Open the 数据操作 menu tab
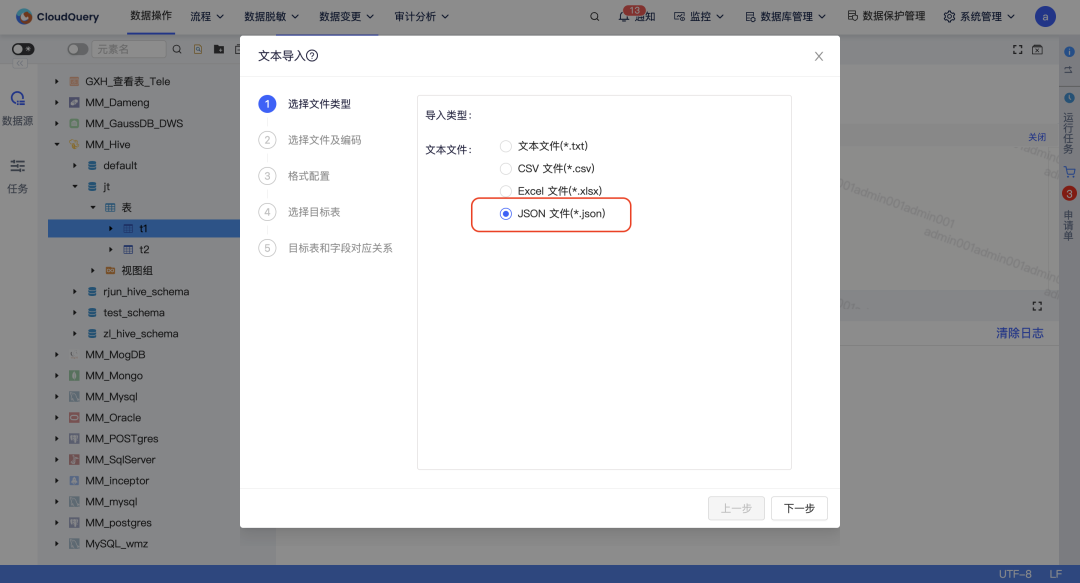The height and width of the screenshot is (583, 1080). tap(151, 16)
